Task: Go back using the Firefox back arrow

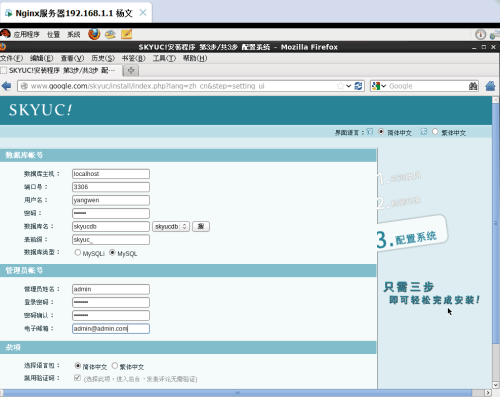Action: tap(6, 86)
